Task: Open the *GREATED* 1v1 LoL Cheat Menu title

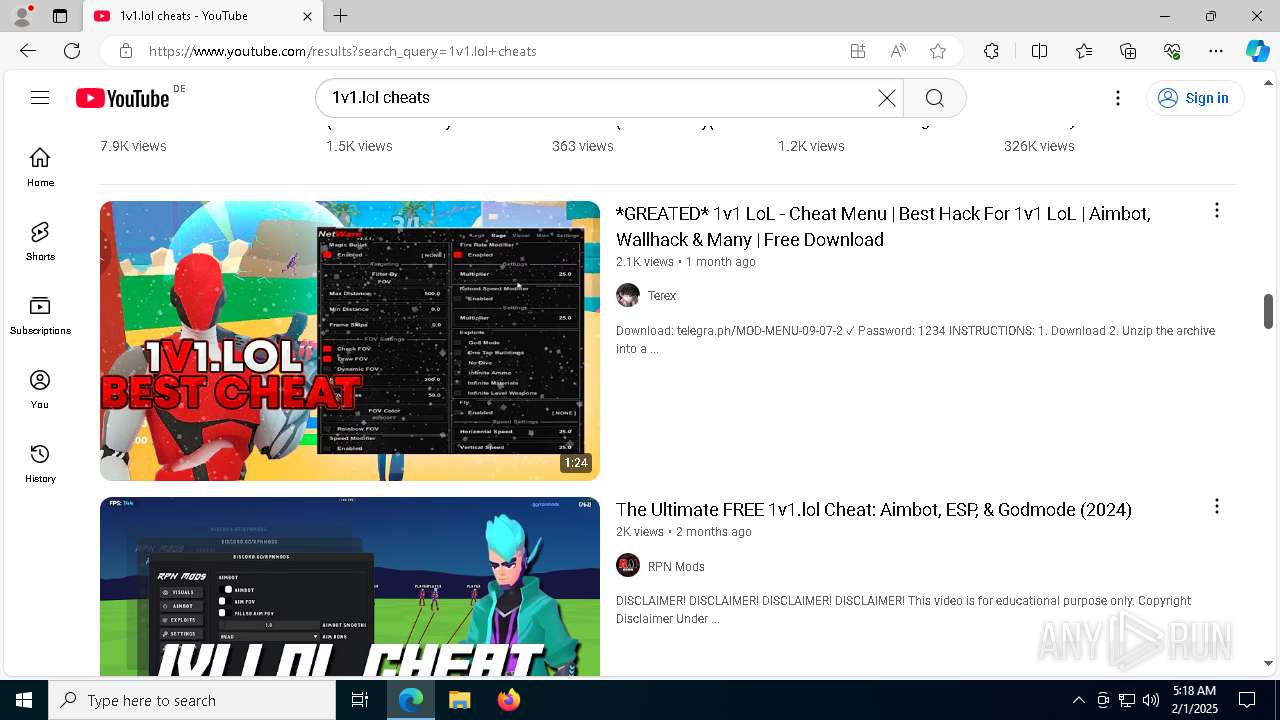Action: click(883, 226)
